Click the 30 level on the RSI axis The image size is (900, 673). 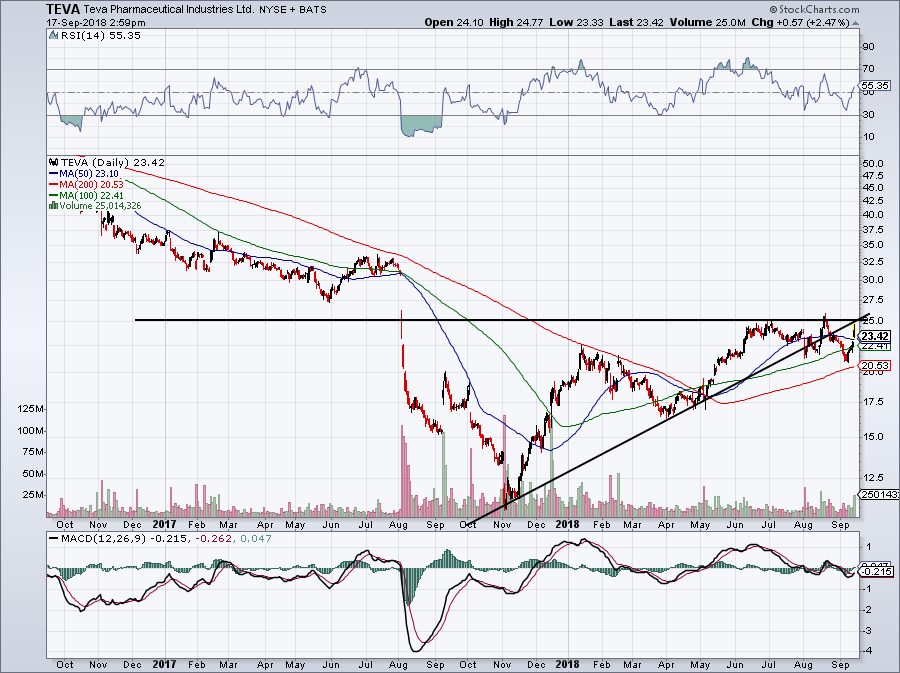coord(868,115)
